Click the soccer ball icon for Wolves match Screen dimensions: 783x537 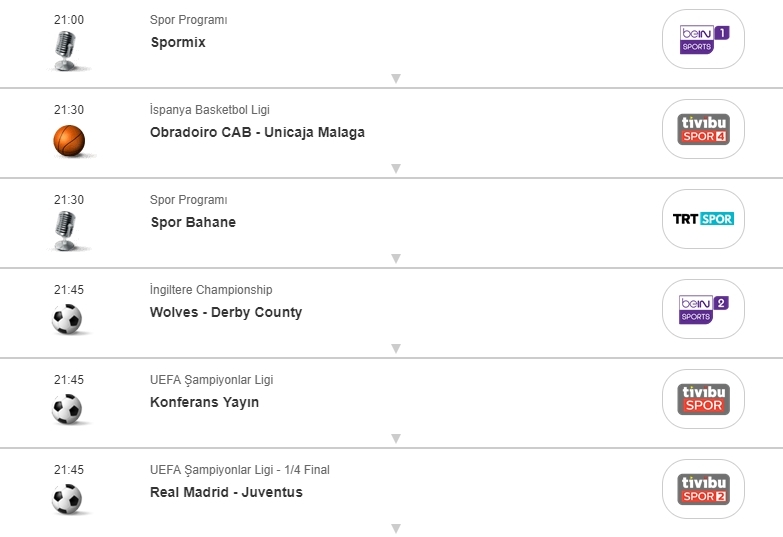click(x=67, y=319)
